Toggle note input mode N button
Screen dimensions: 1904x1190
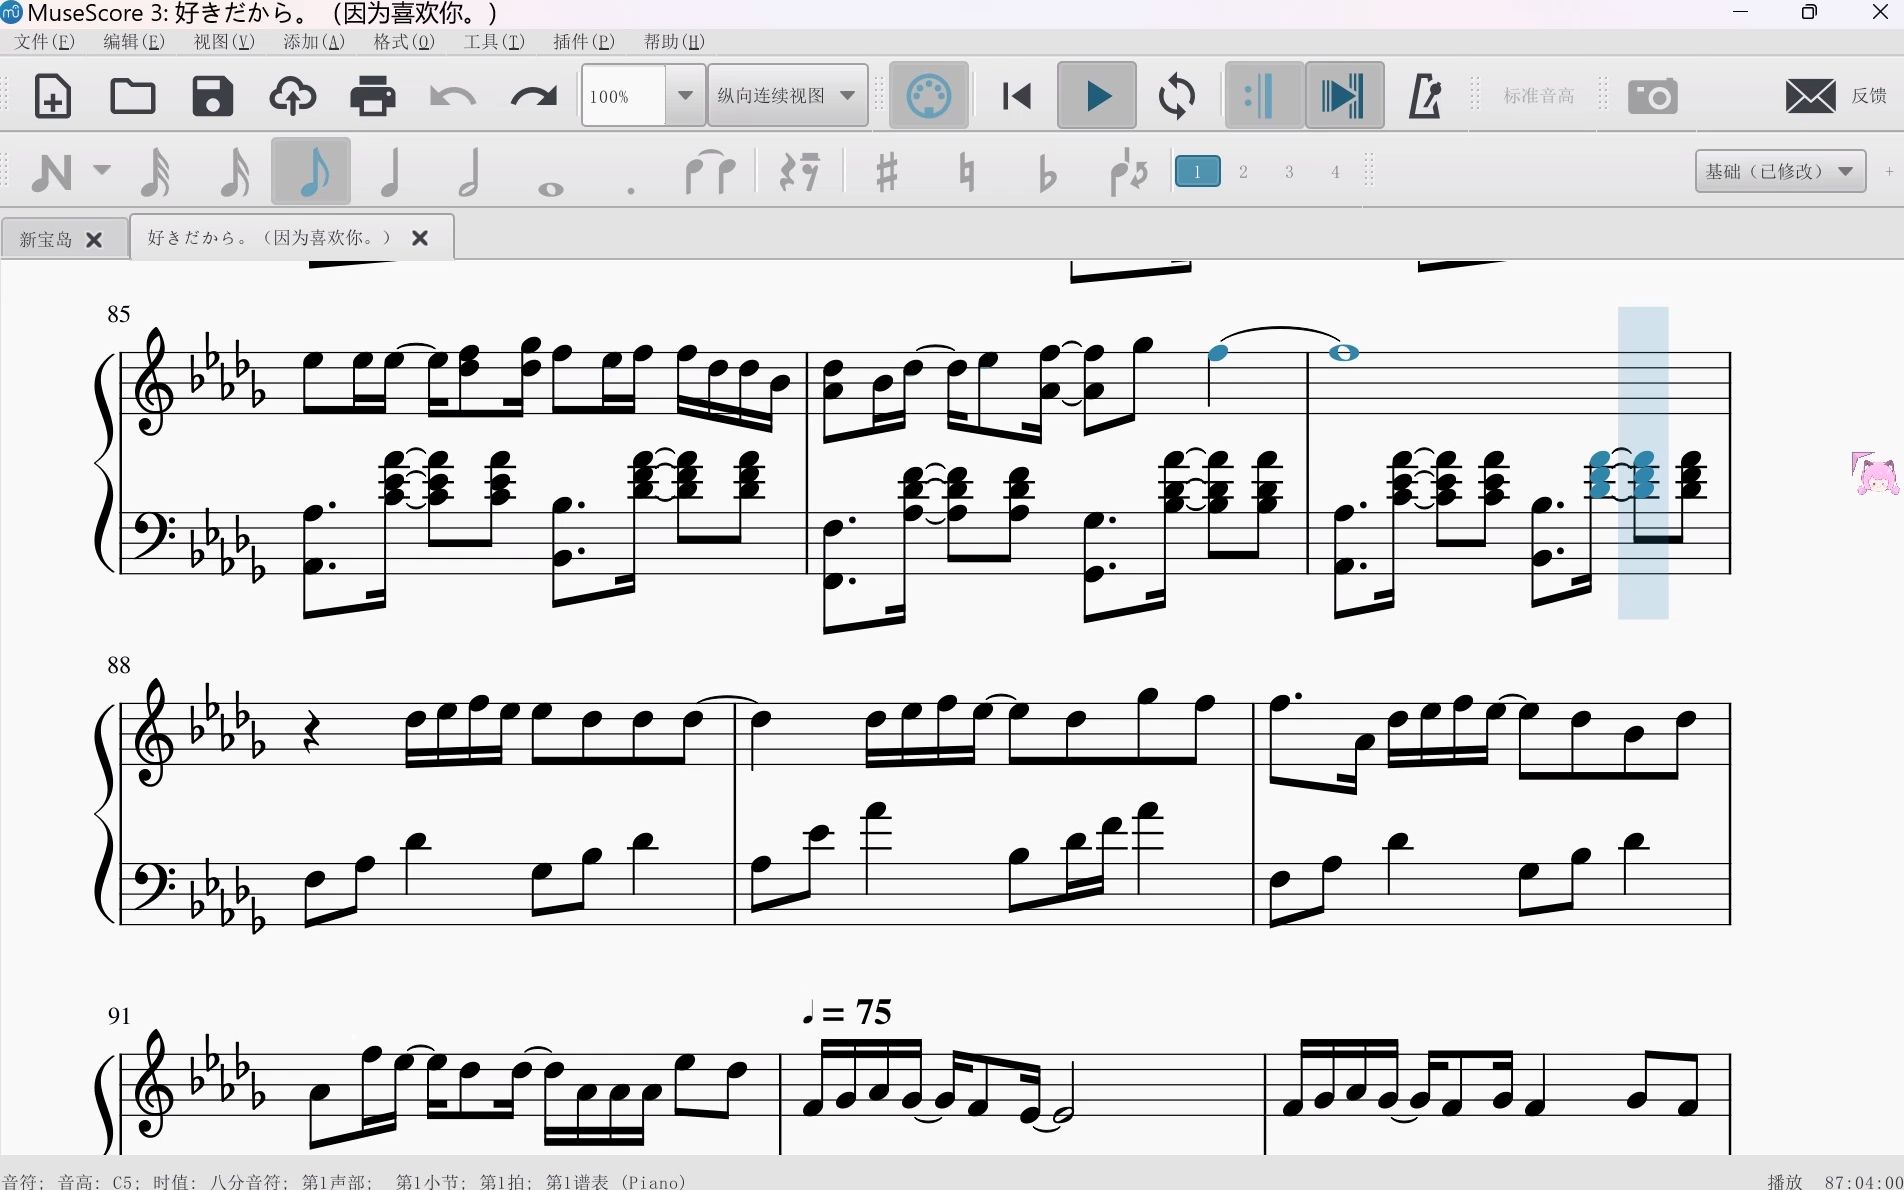click(x=52, y=171)
